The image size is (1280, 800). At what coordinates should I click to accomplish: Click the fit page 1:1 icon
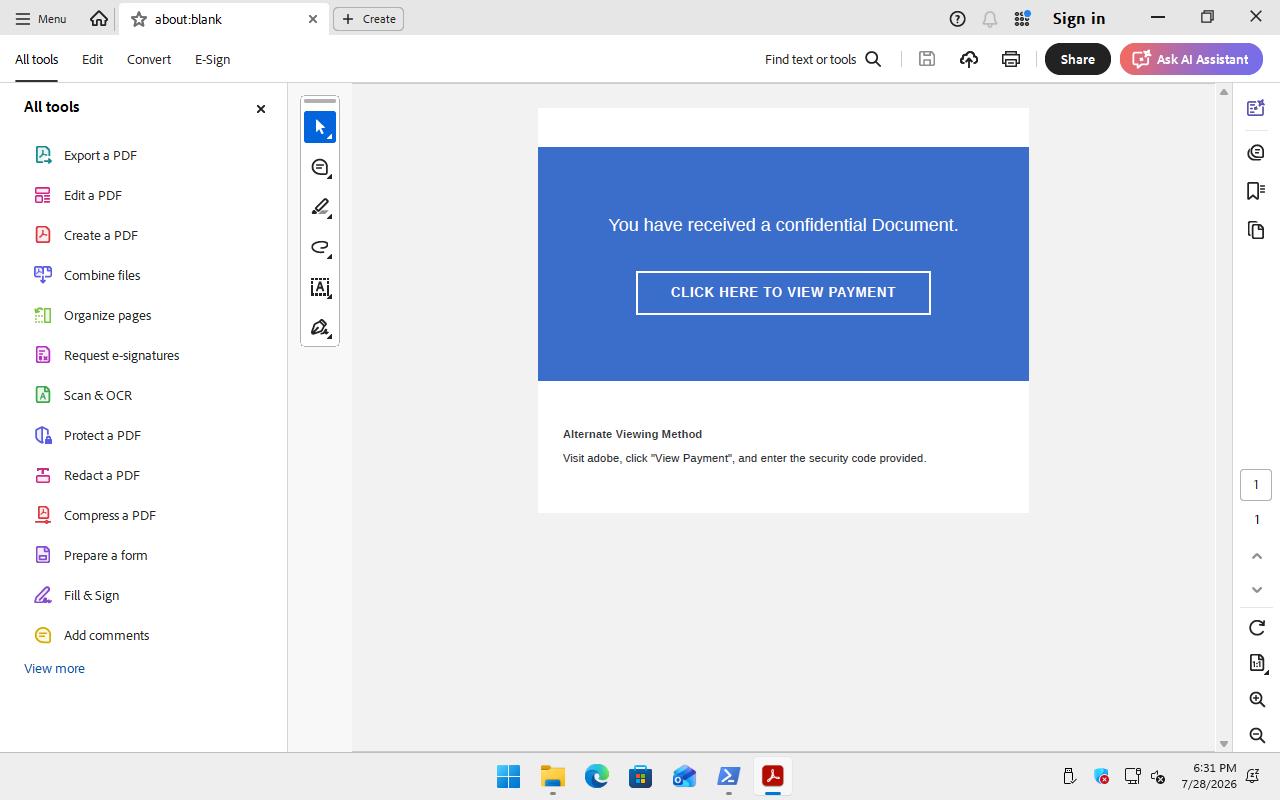click(1257, 663)
